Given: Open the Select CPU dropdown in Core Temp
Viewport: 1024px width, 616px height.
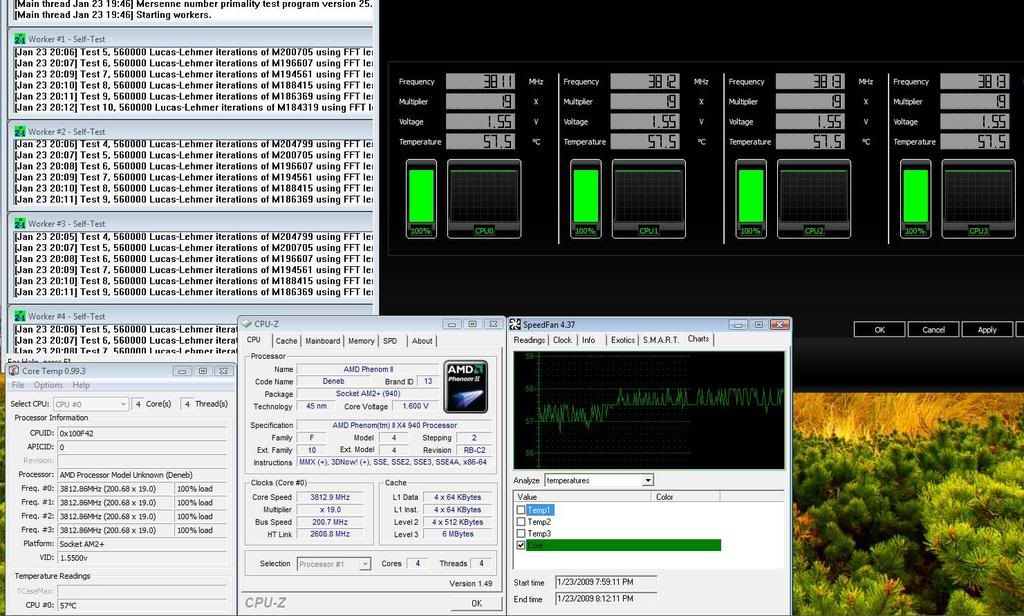Looking at the screenshot, I should click(91, 404).
